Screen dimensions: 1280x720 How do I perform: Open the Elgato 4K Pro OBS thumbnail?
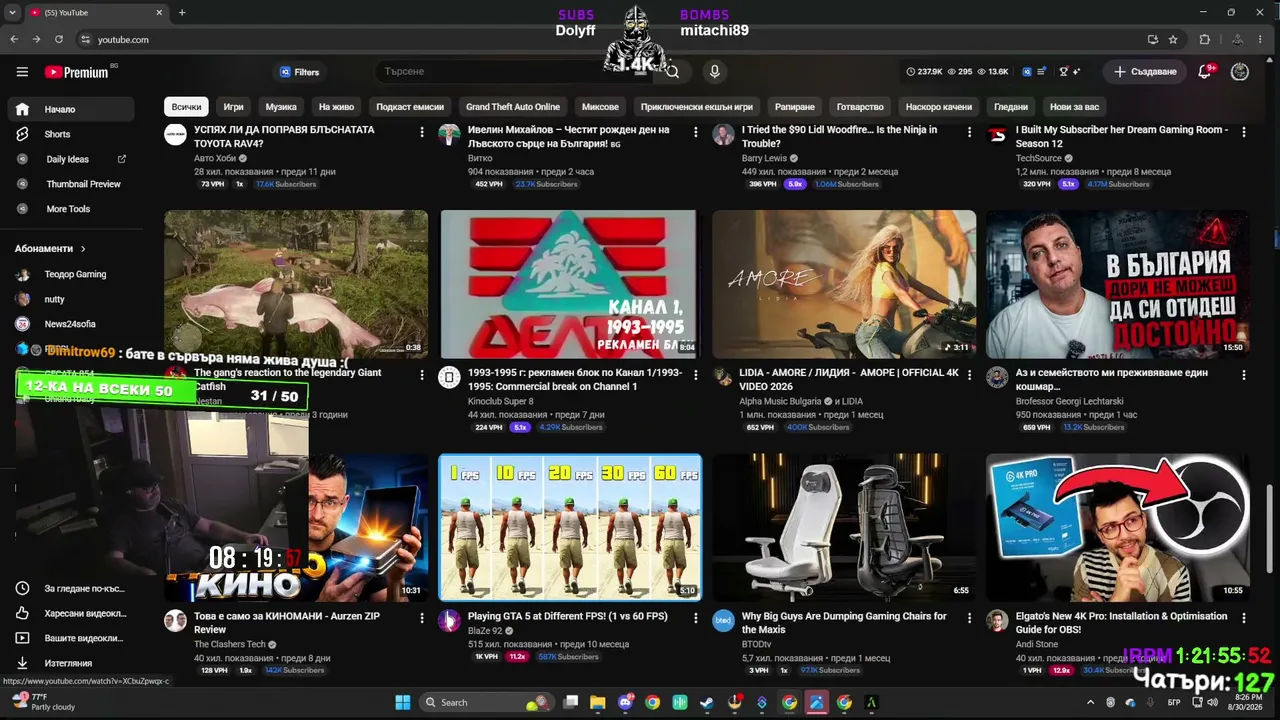pos(1118,527)
